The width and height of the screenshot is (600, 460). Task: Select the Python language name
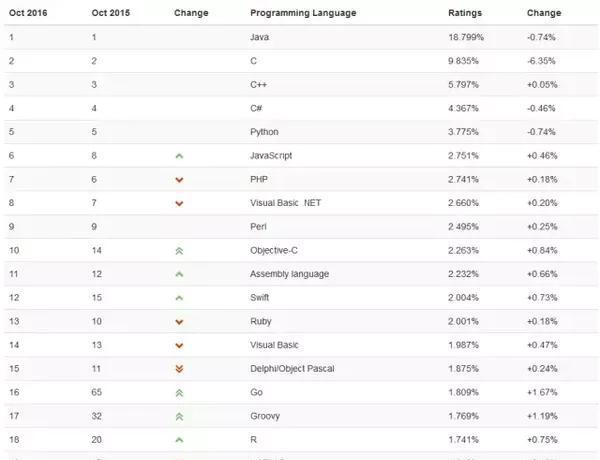pos(265,132)
